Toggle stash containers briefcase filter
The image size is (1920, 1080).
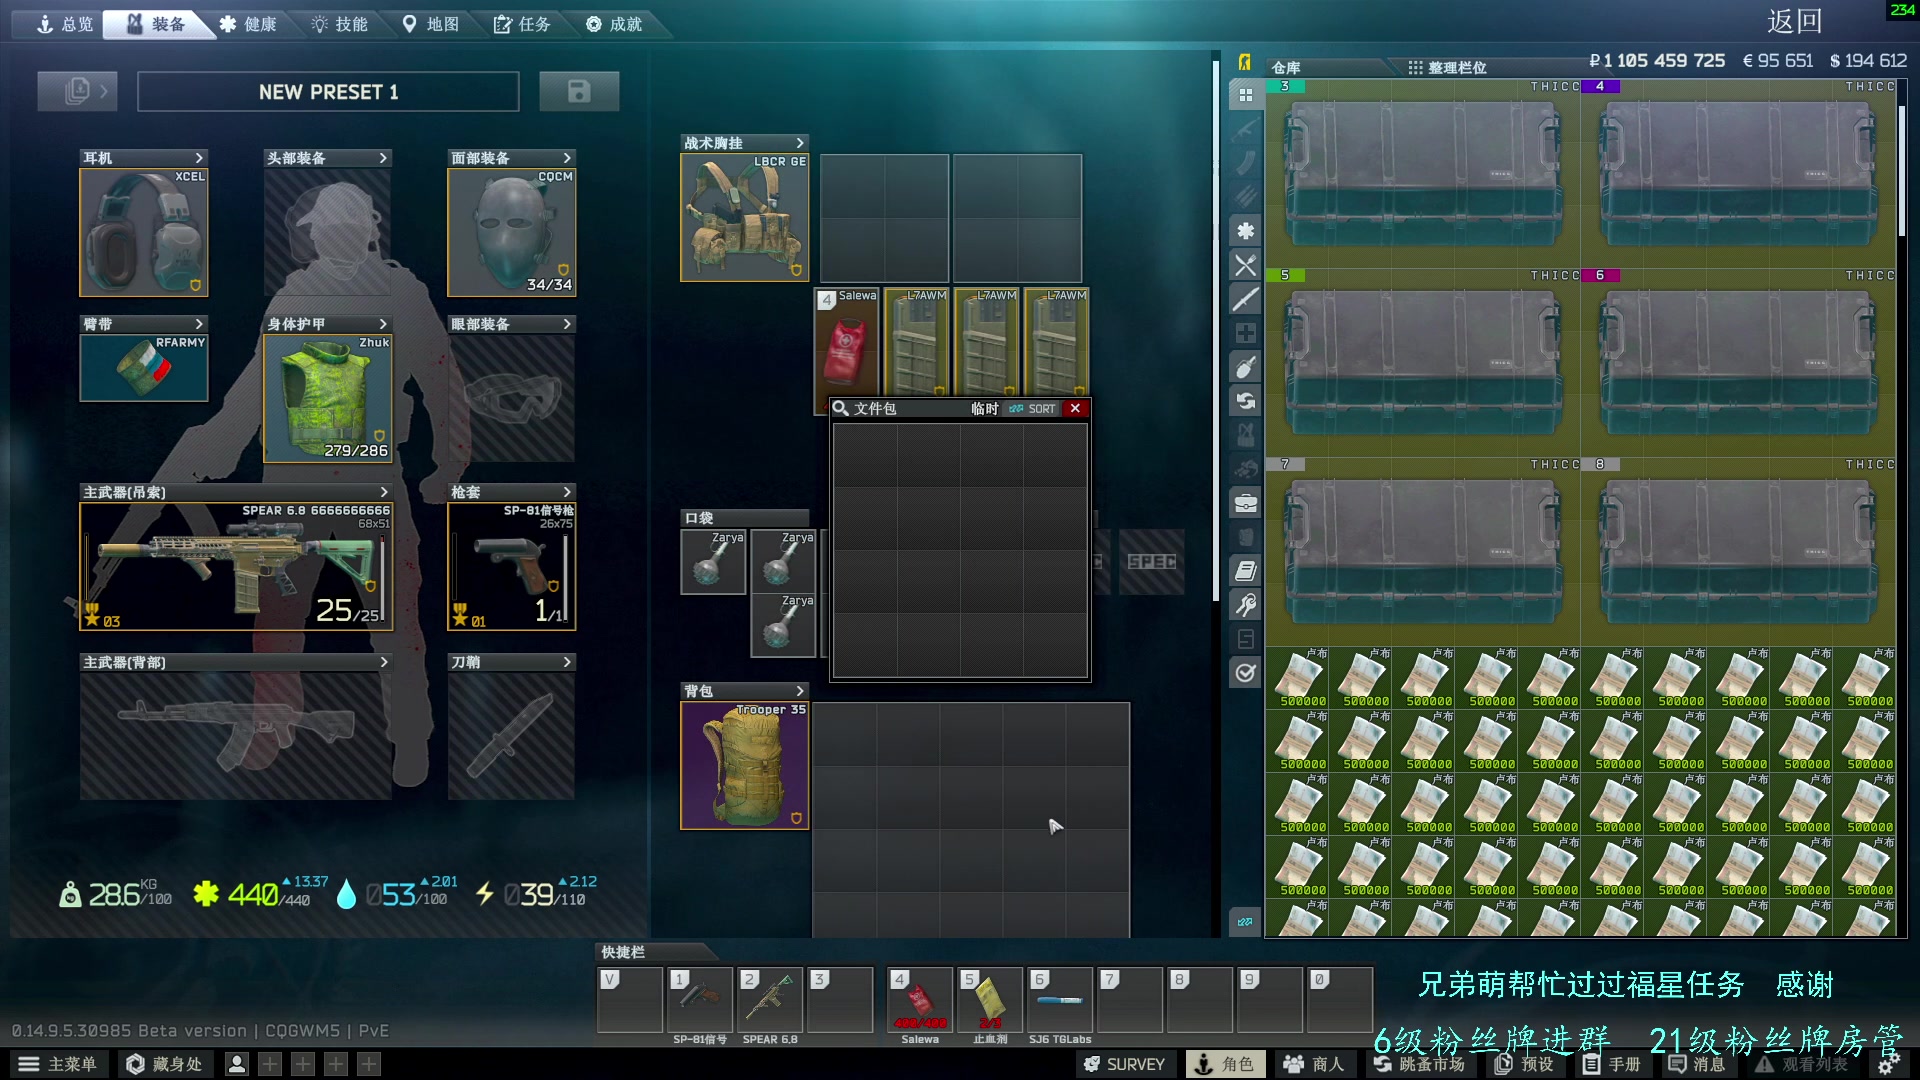[x=1245, y=503]
